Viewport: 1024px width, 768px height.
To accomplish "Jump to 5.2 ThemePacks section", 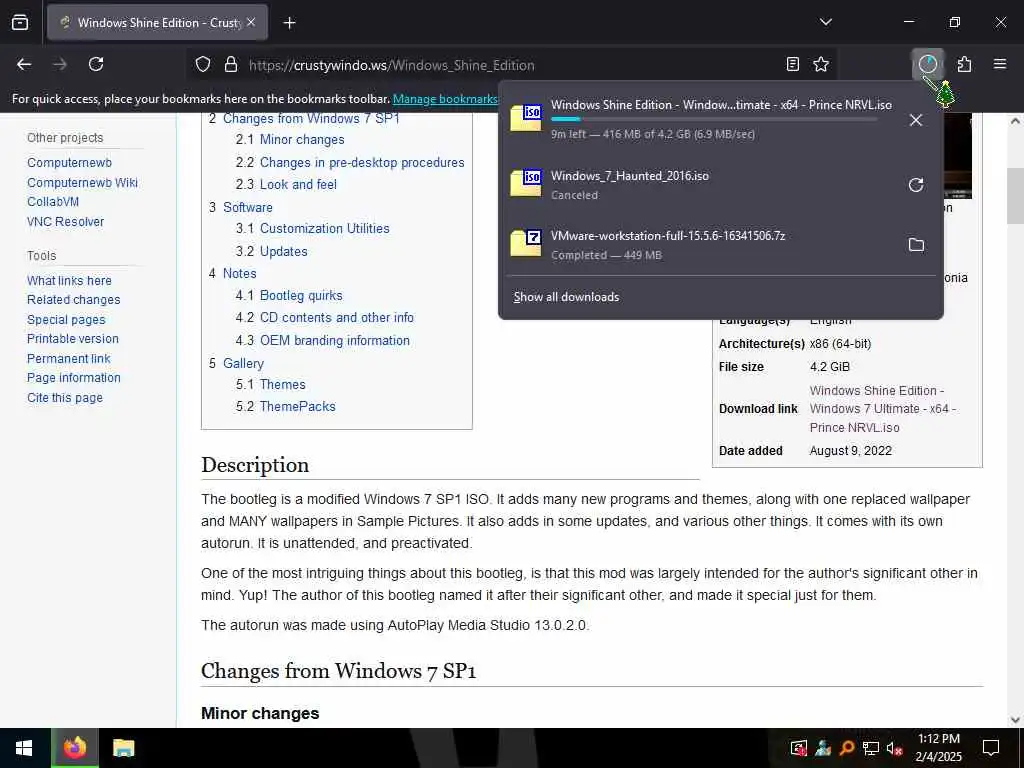I will 286,407.
